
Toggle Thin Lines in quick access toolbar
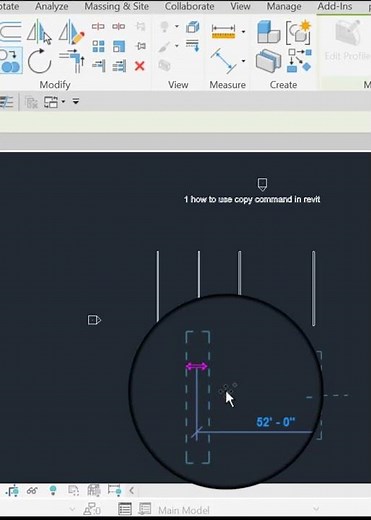tap(6, 102)
